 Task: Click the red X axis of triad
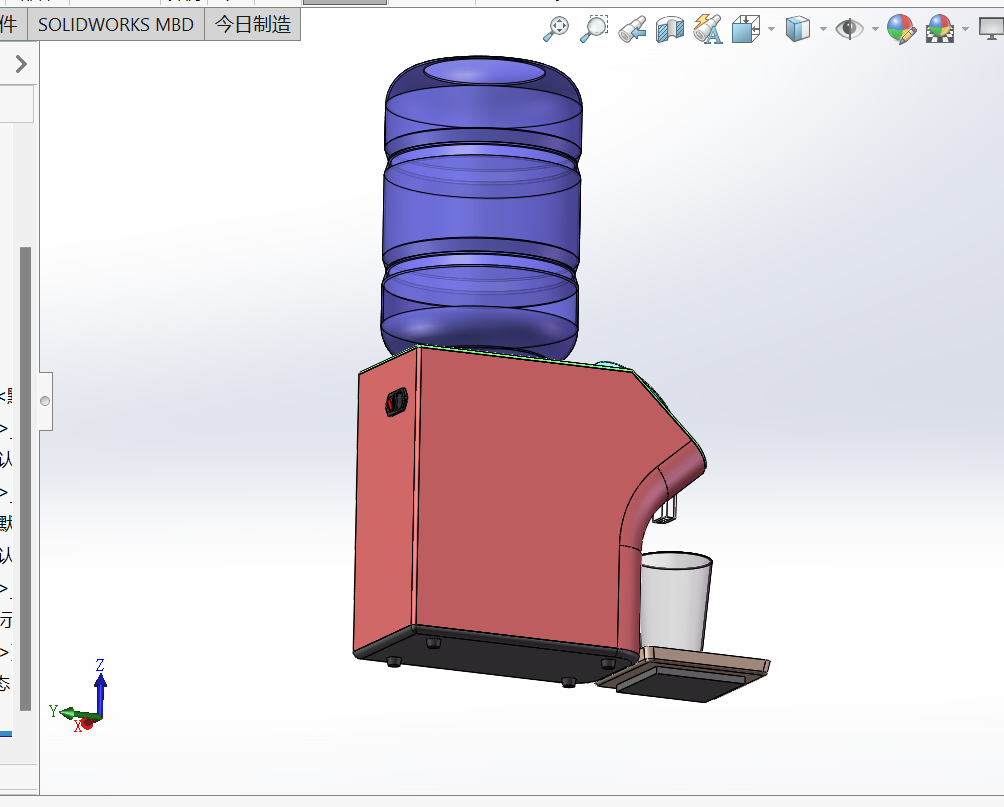click(88, 723)
